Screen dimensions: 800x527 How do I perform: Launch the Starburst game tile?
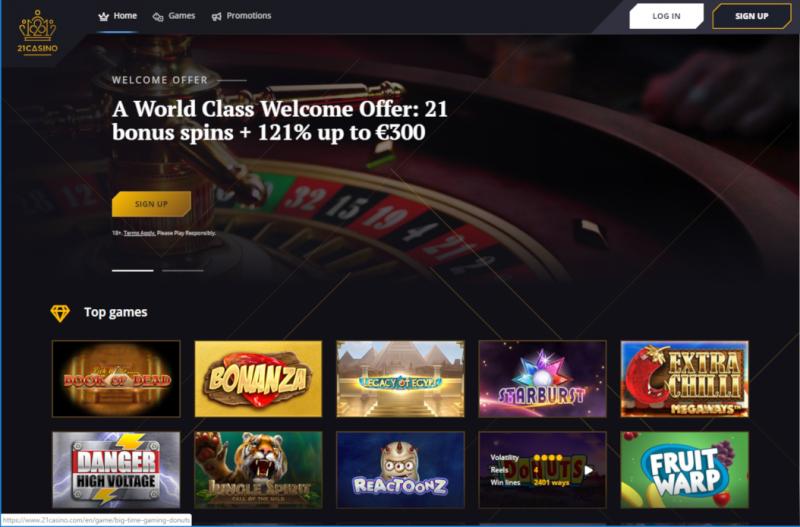542,379
